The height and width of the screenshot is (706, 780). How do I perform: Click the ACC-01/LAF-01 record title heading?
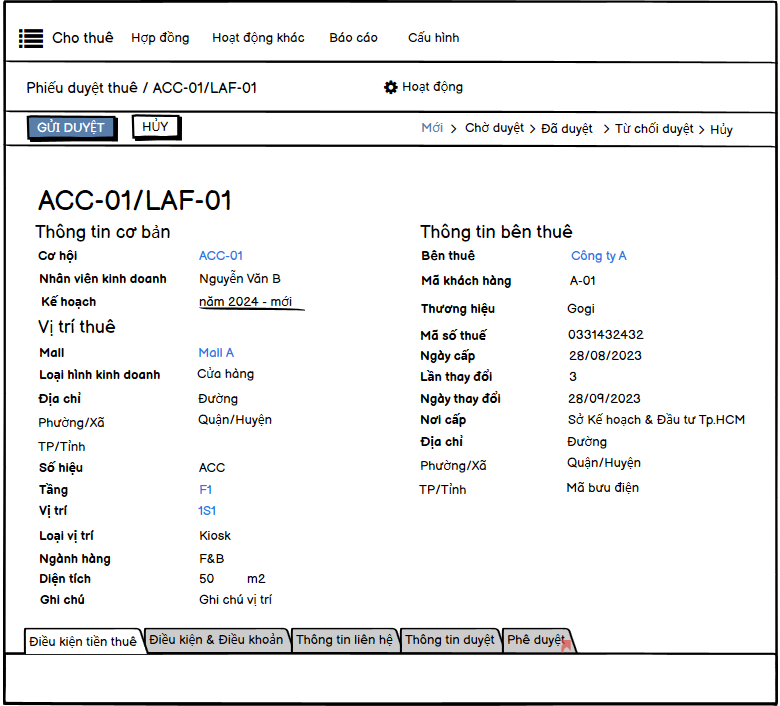[135, 201]
